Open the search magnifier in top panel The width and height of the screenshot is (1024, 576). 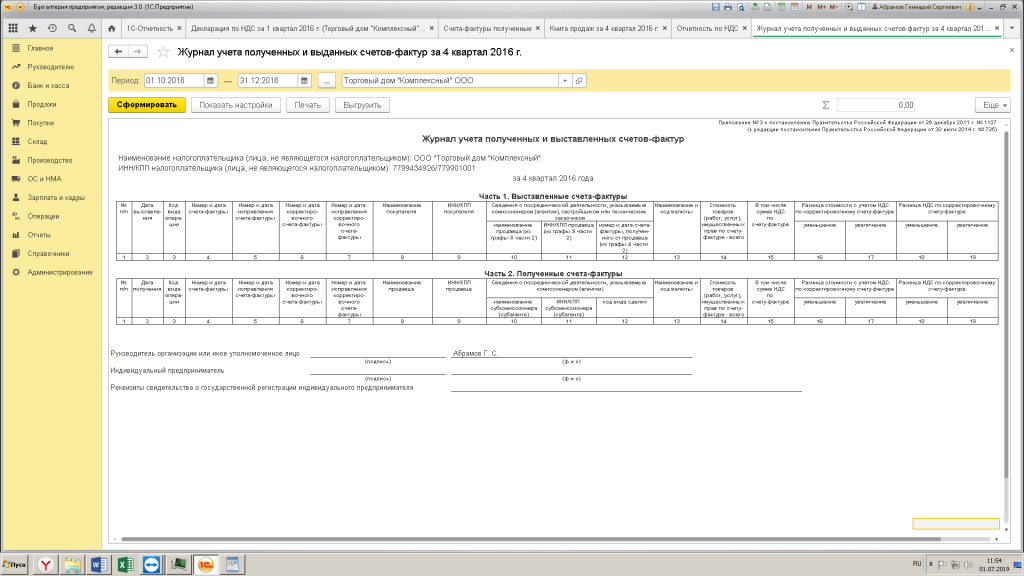[72, 28]
